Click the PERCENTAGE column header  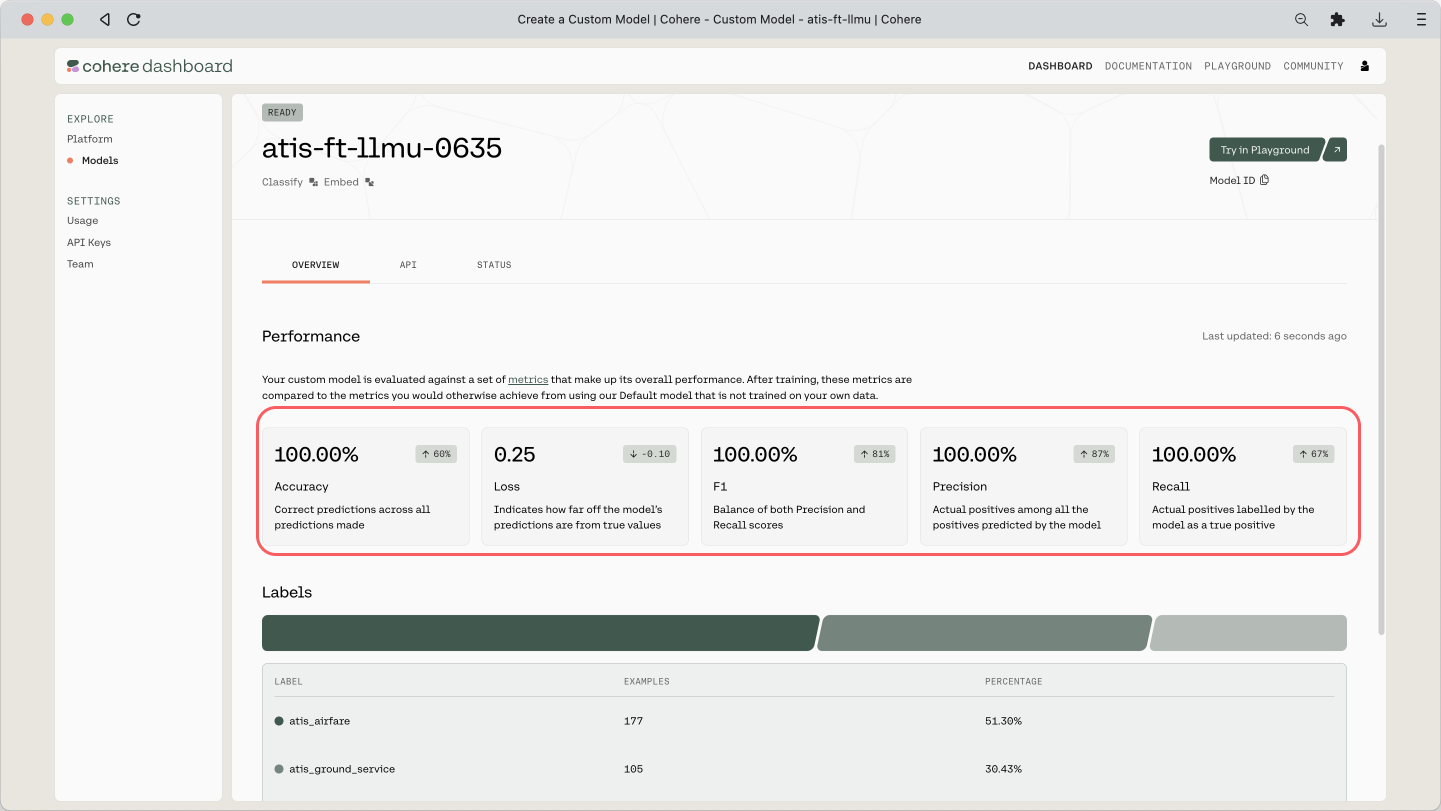point(1013,681)
